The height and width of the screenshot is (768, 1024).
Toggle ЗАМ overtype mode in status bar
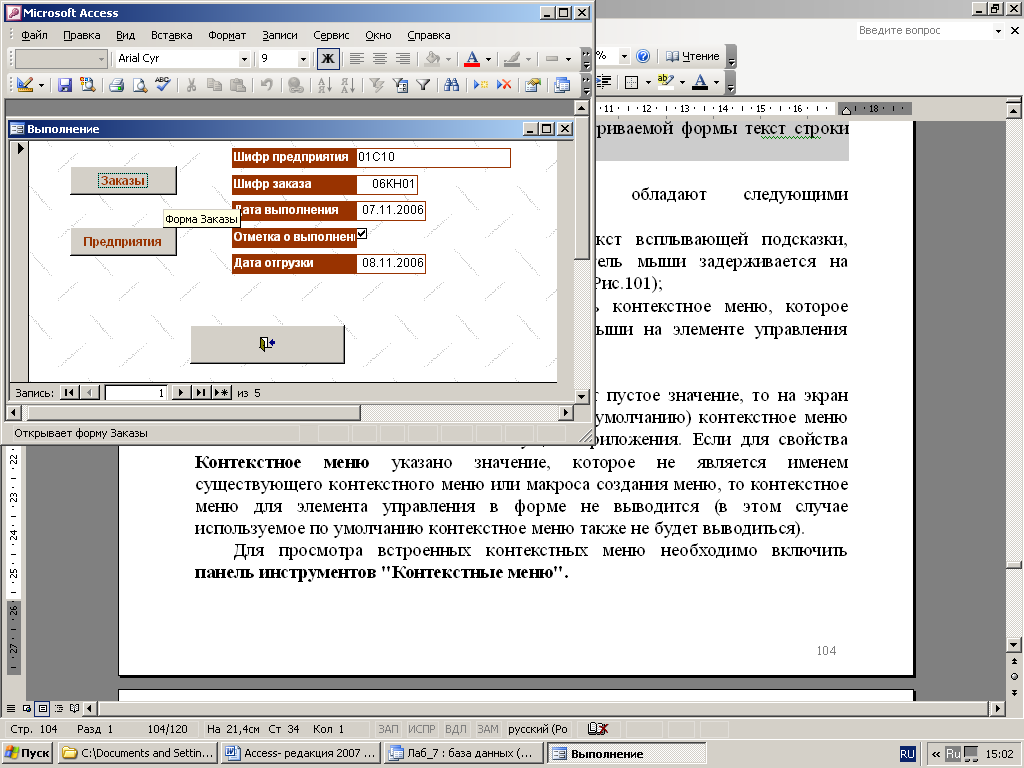coord(487,729)
